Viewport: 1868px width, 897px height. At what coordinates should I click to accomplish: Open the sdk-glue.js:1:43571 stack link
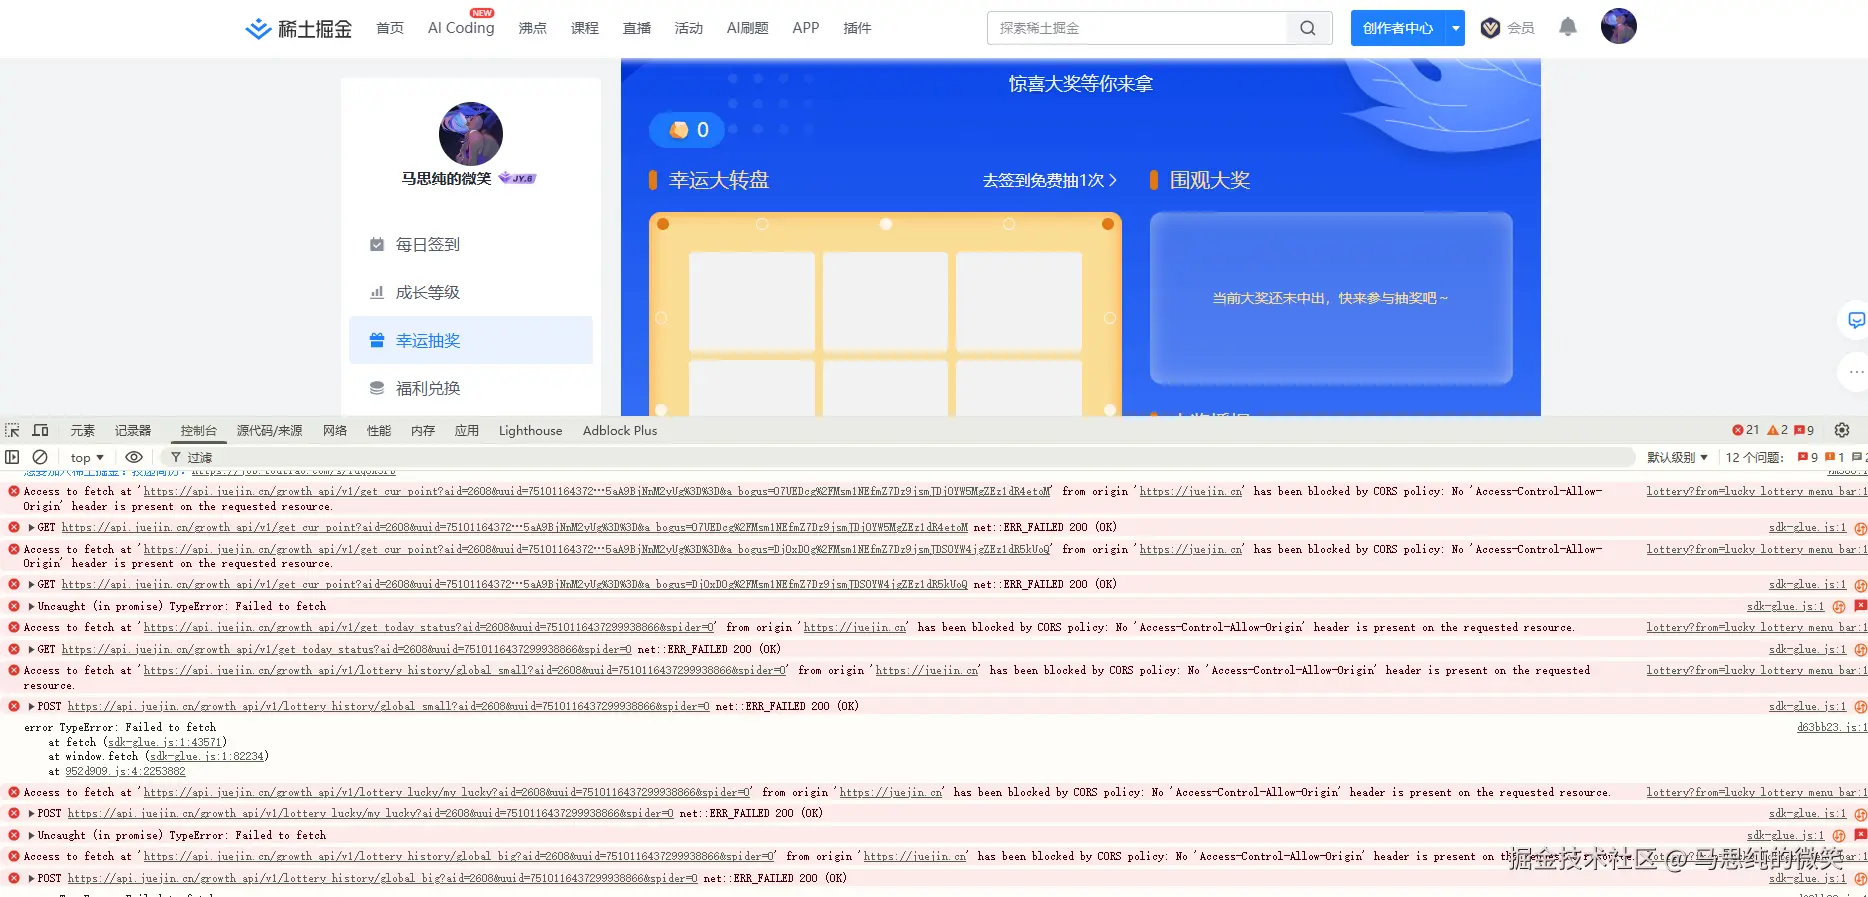tap(167, 742)
